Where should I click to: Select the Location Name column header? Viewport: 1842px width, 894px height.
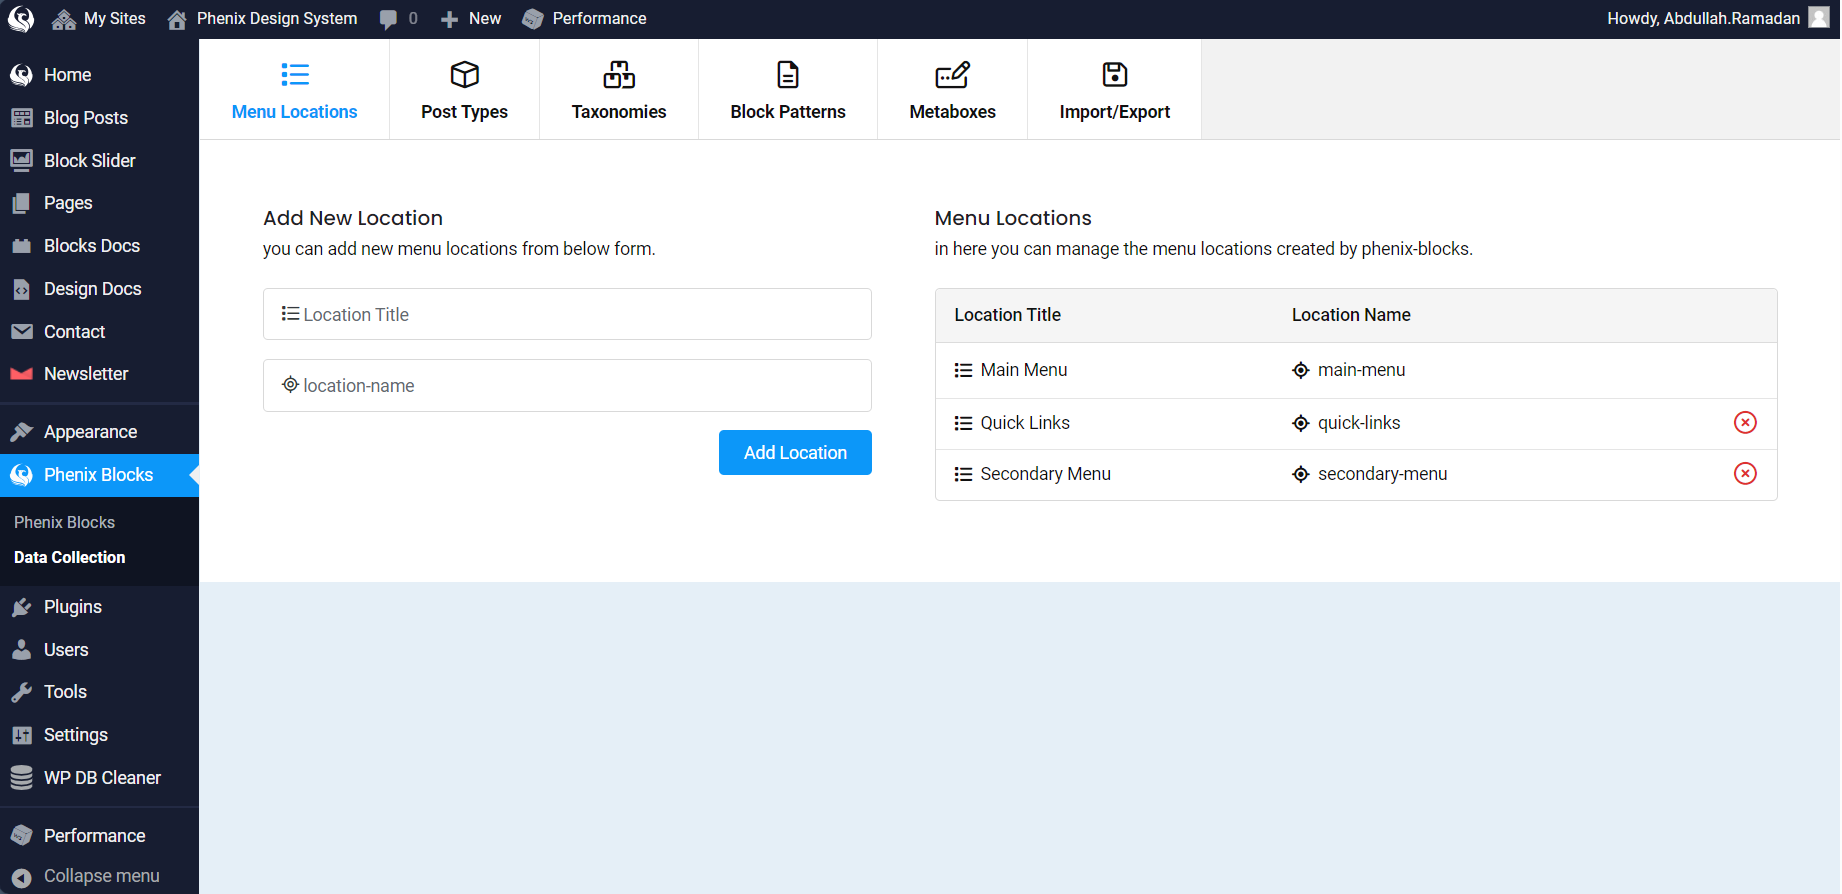pos(1351,315)
